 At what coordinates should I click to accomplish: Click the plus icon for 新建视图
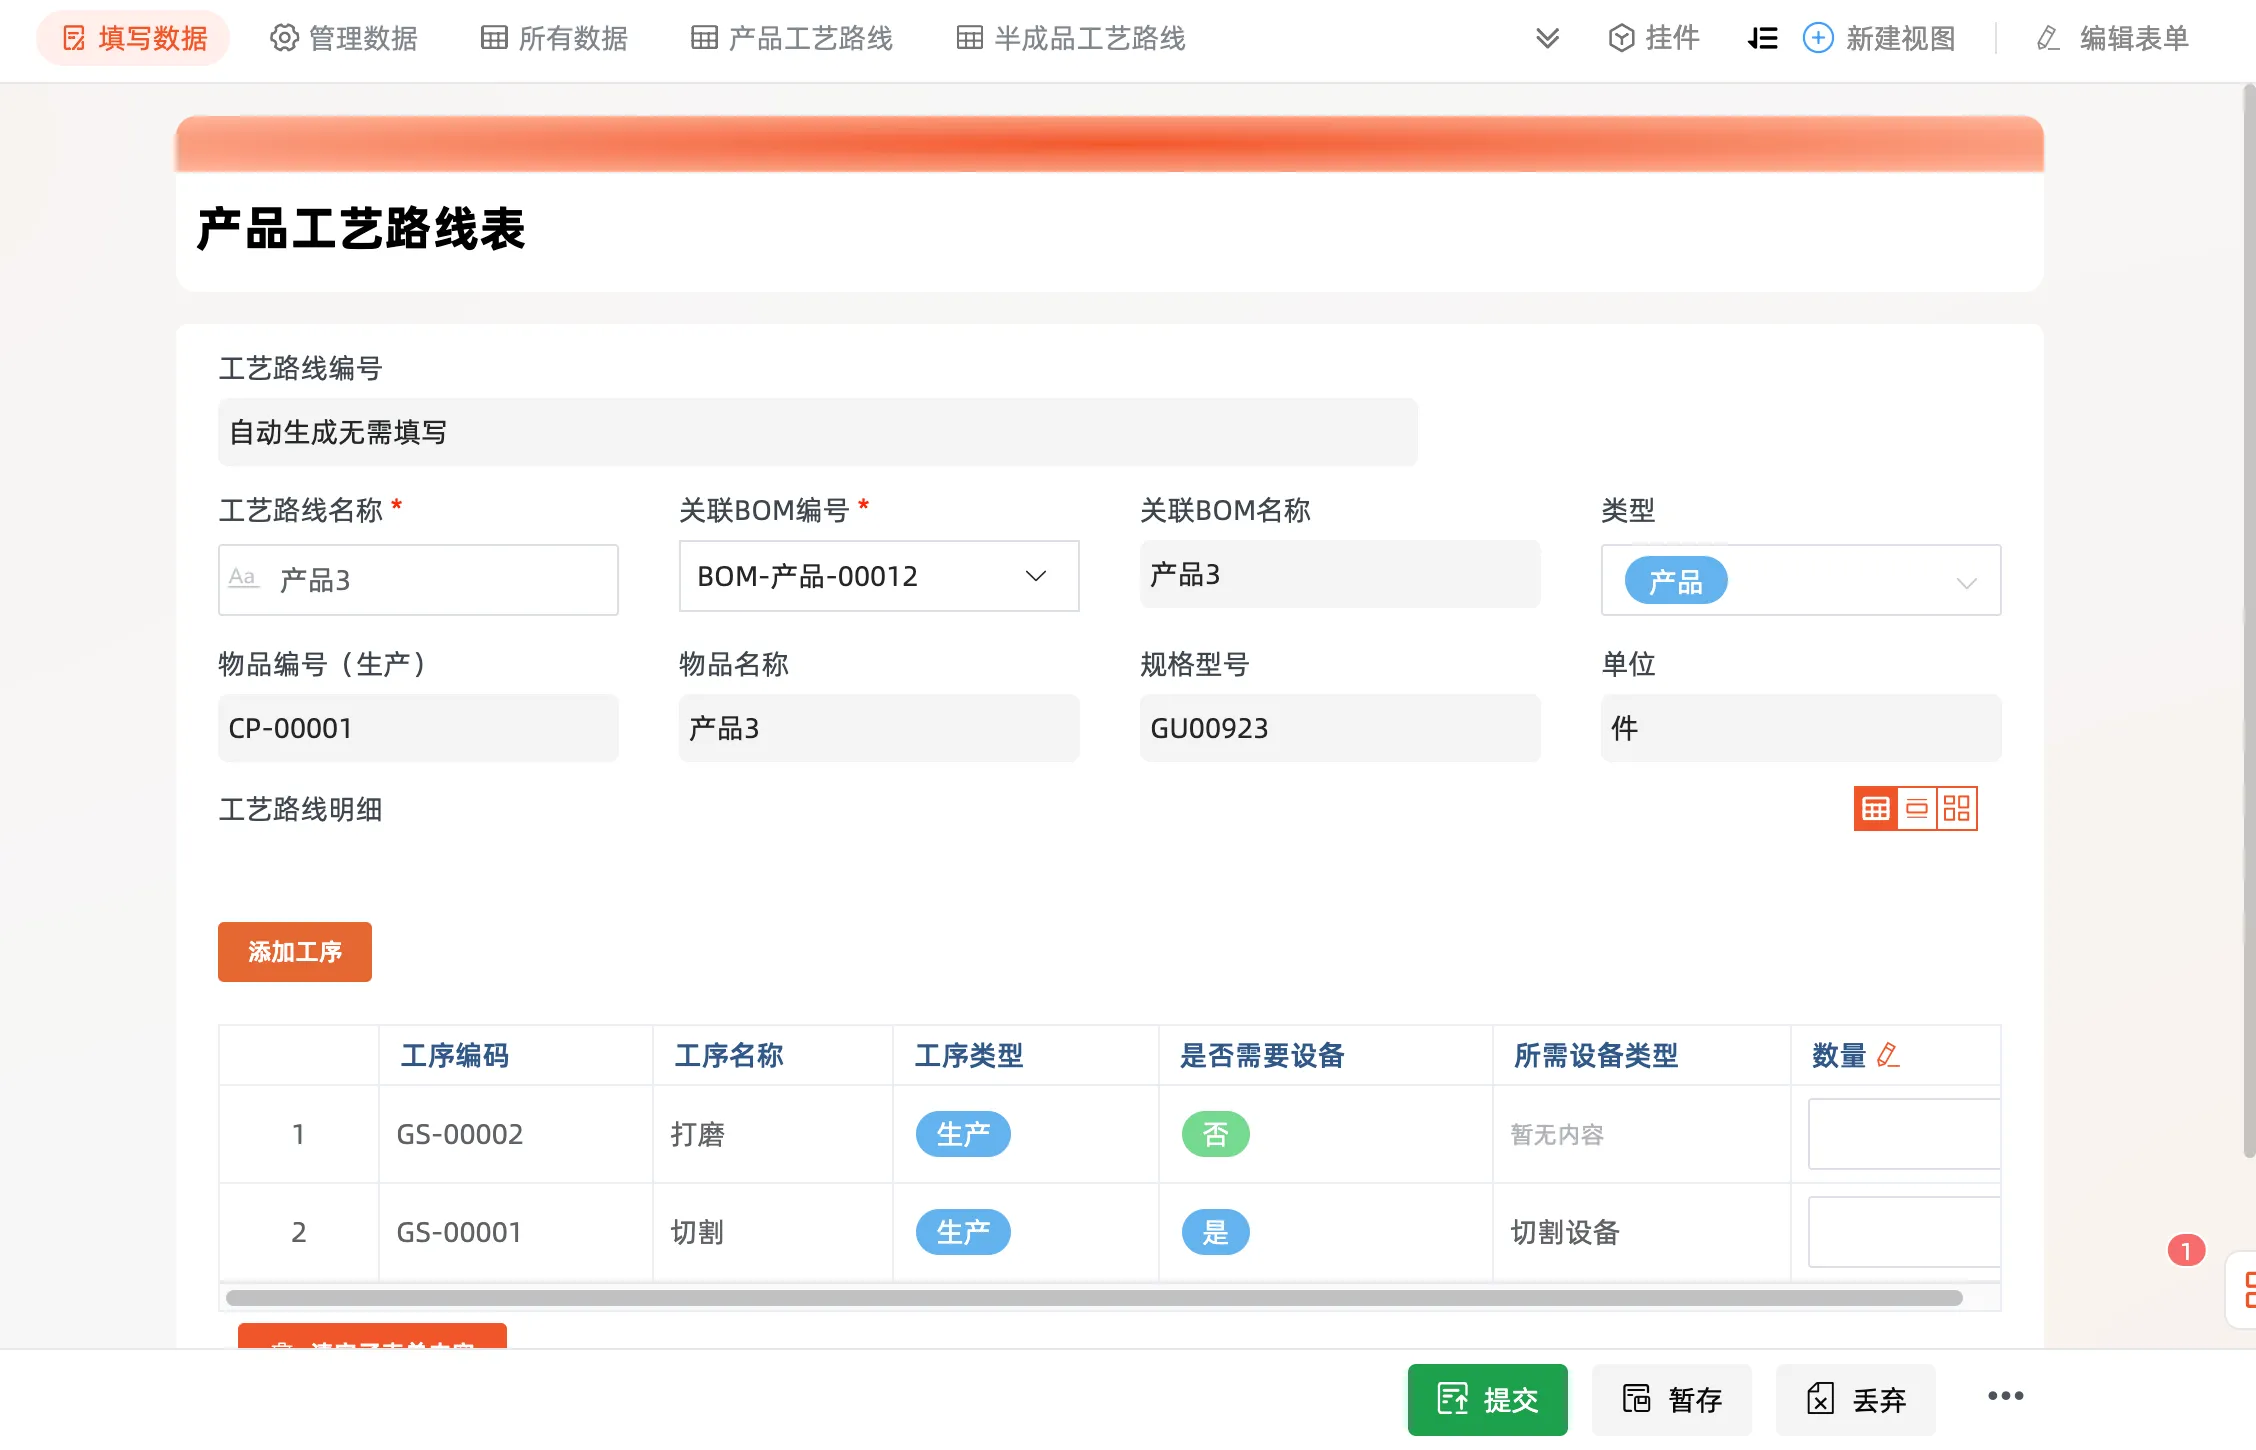click(x=1817, y=38)
